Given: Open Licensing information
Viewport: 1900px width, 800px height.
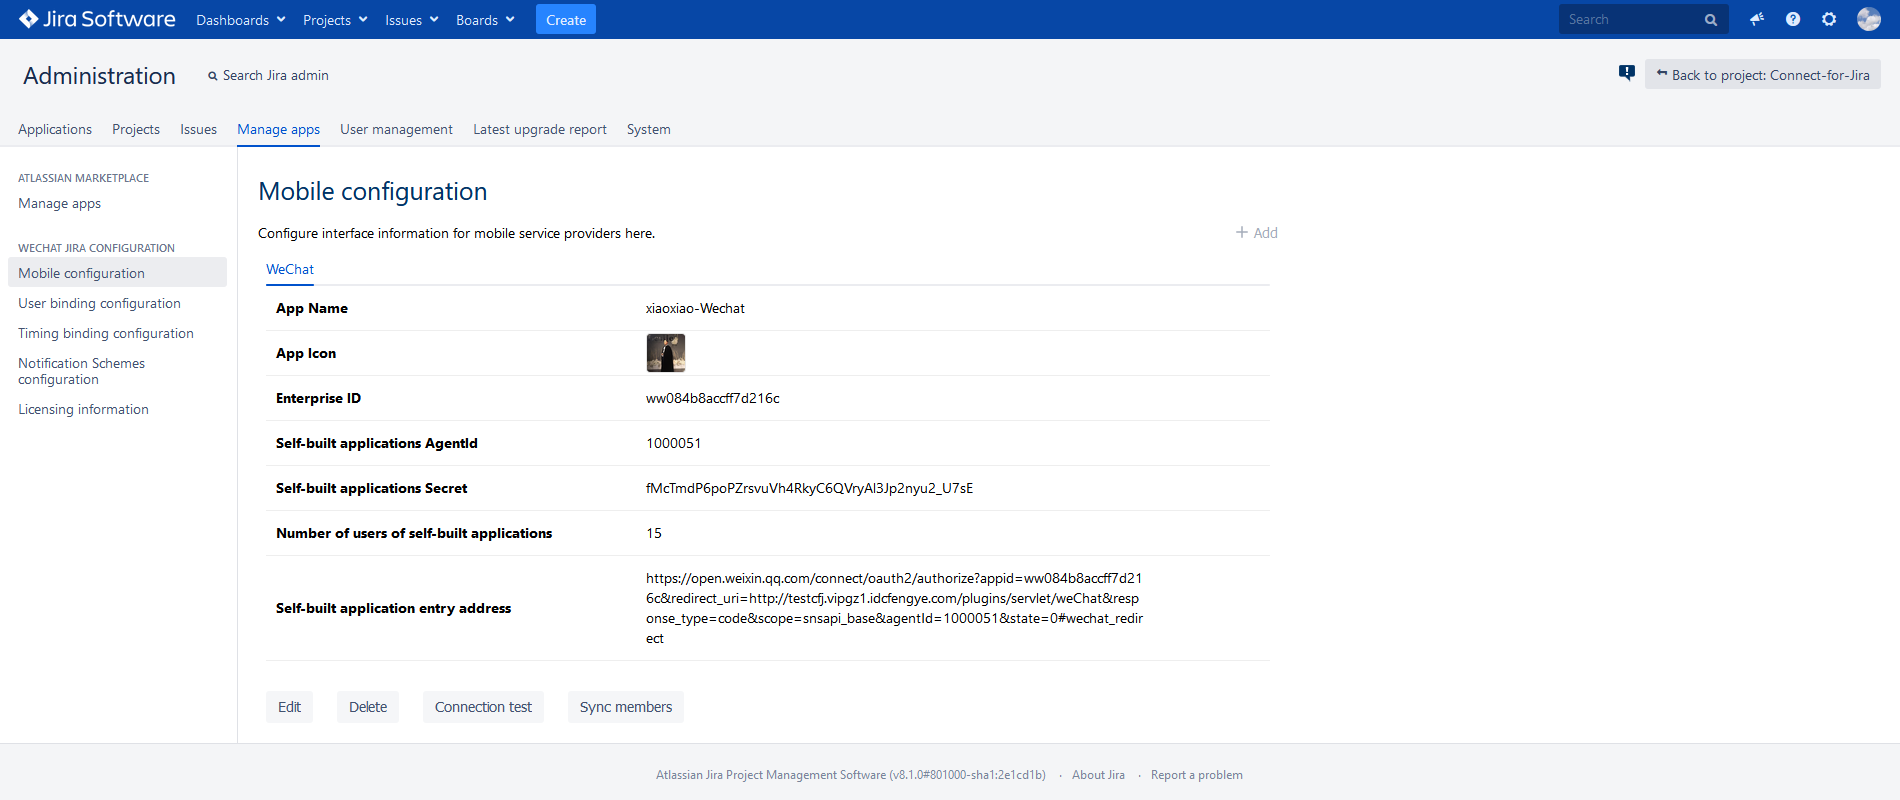Looking at the screenshot, I should [x=83, y=409].
